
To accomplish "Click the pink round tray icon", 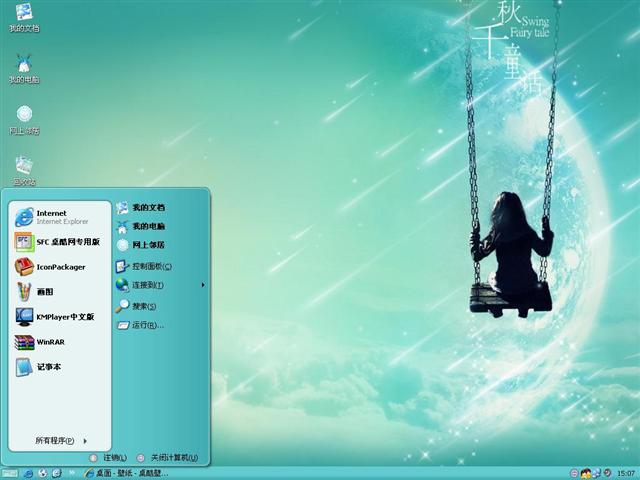I will (574, 473).
